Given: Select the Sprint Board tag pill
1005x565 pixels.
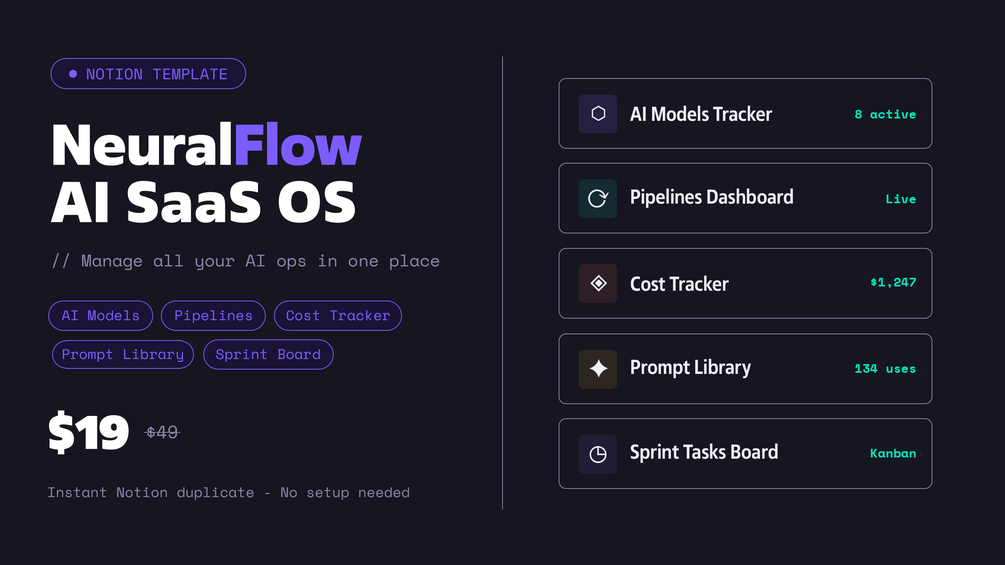Looking at the screenshot, I should [268, 355].
